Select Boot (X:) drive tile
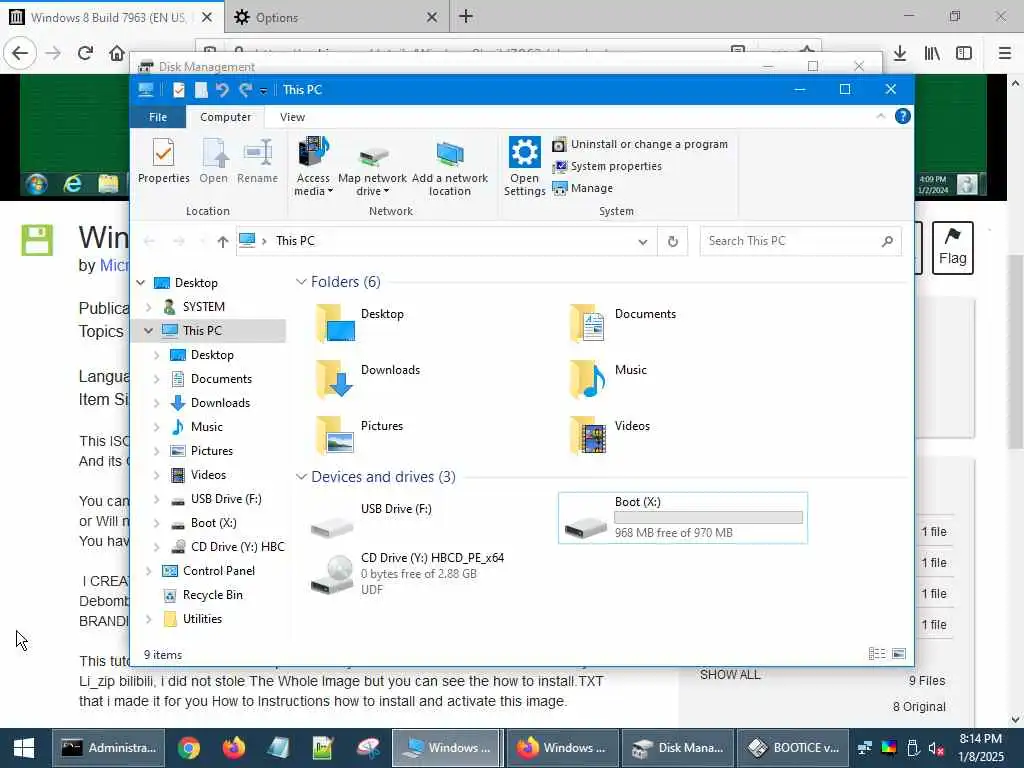Image resolution: width=1024 pixels, height=768 pixels. coord(682,518)
